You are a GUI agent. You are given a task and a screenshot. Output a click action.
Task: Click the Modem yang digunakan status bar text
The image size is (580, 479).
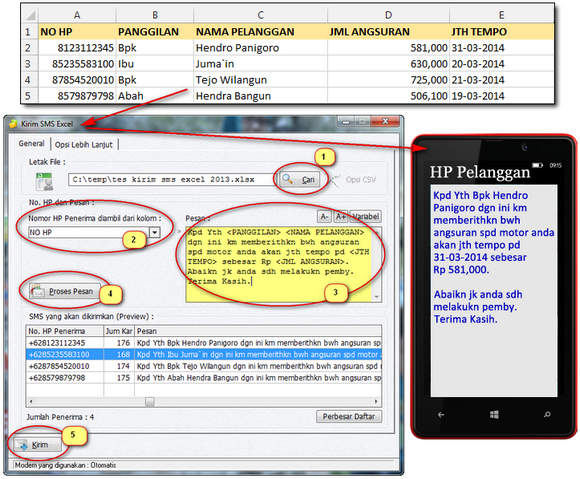[65, 465]
